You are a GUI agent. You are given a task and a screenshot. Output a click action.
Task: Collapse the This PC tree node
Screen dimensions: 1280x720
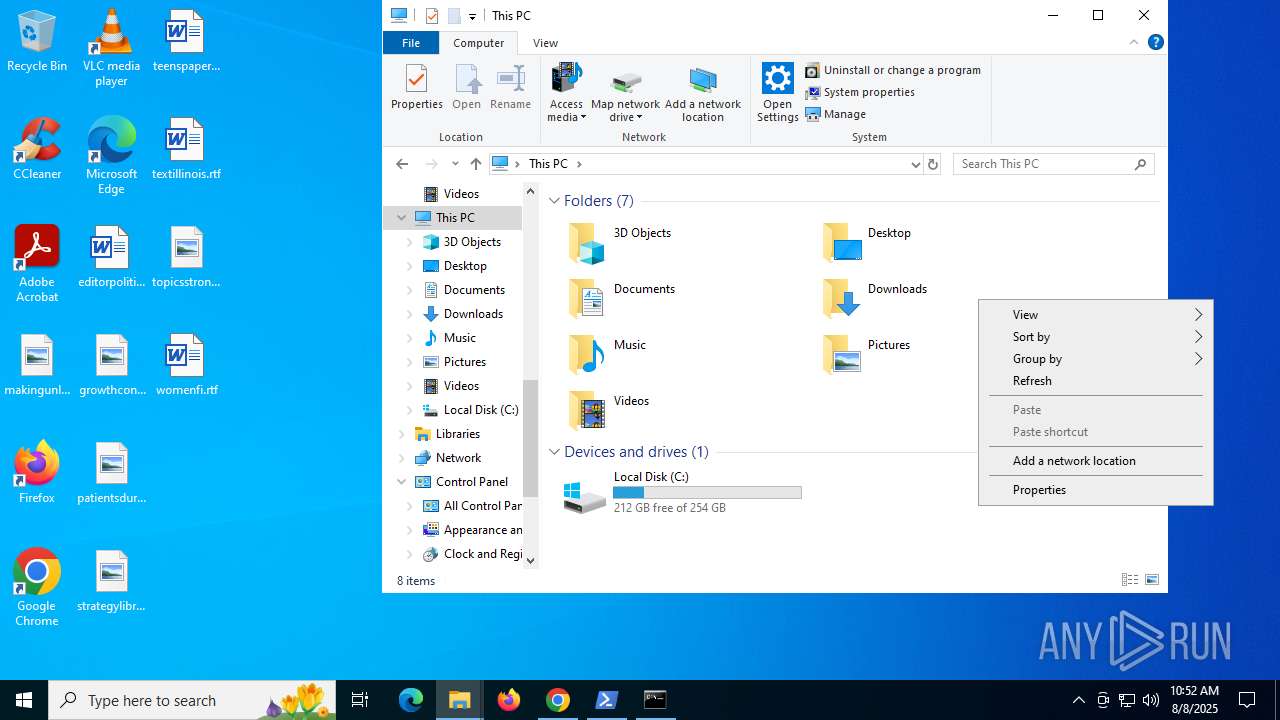(401, 218)
